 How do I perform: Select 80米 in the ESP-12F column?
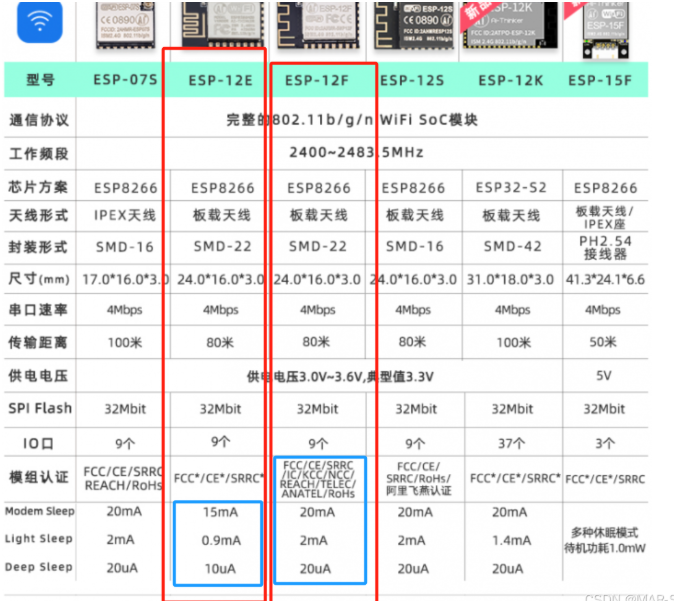pyautogui.click(x=316, y=342)
